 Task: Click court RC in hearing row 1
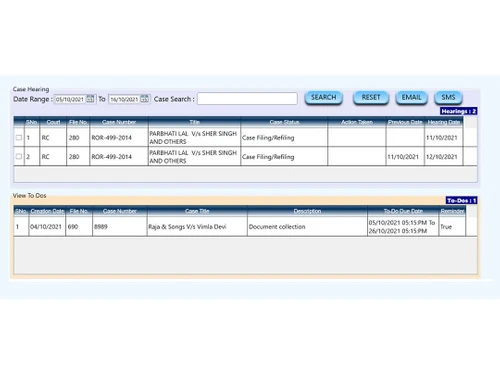pyautogui.click(x=45, y=138)
